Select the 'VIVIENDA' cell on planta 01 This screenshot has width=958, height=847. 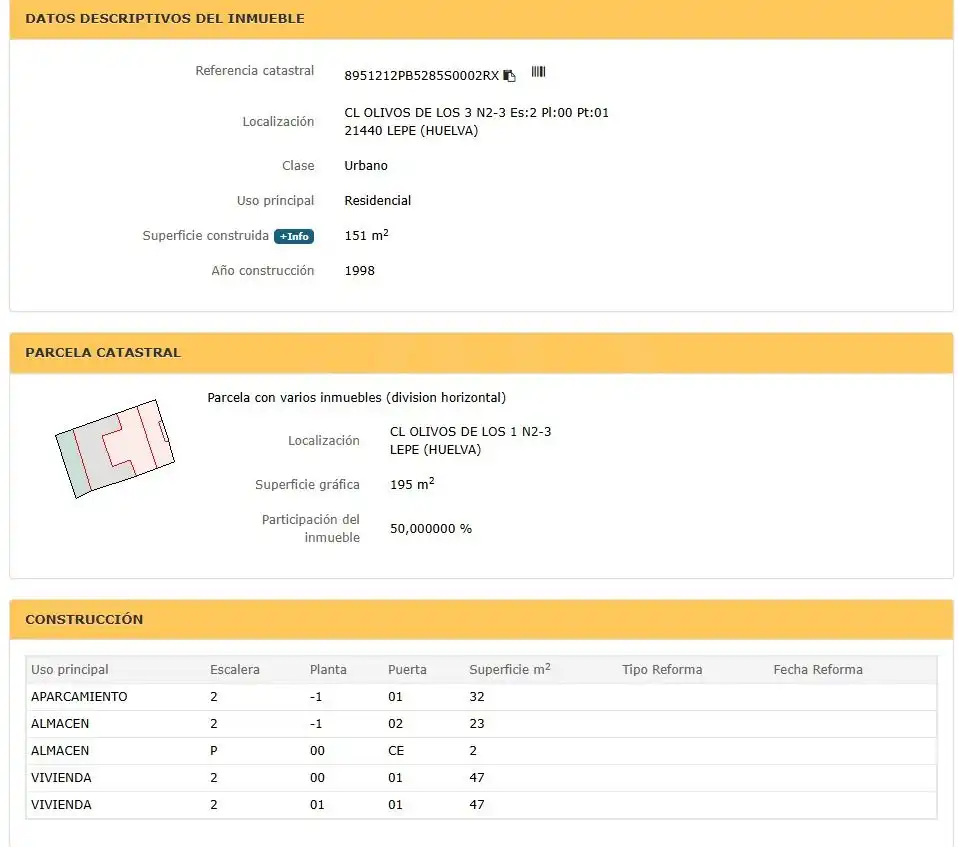point(61,804)
